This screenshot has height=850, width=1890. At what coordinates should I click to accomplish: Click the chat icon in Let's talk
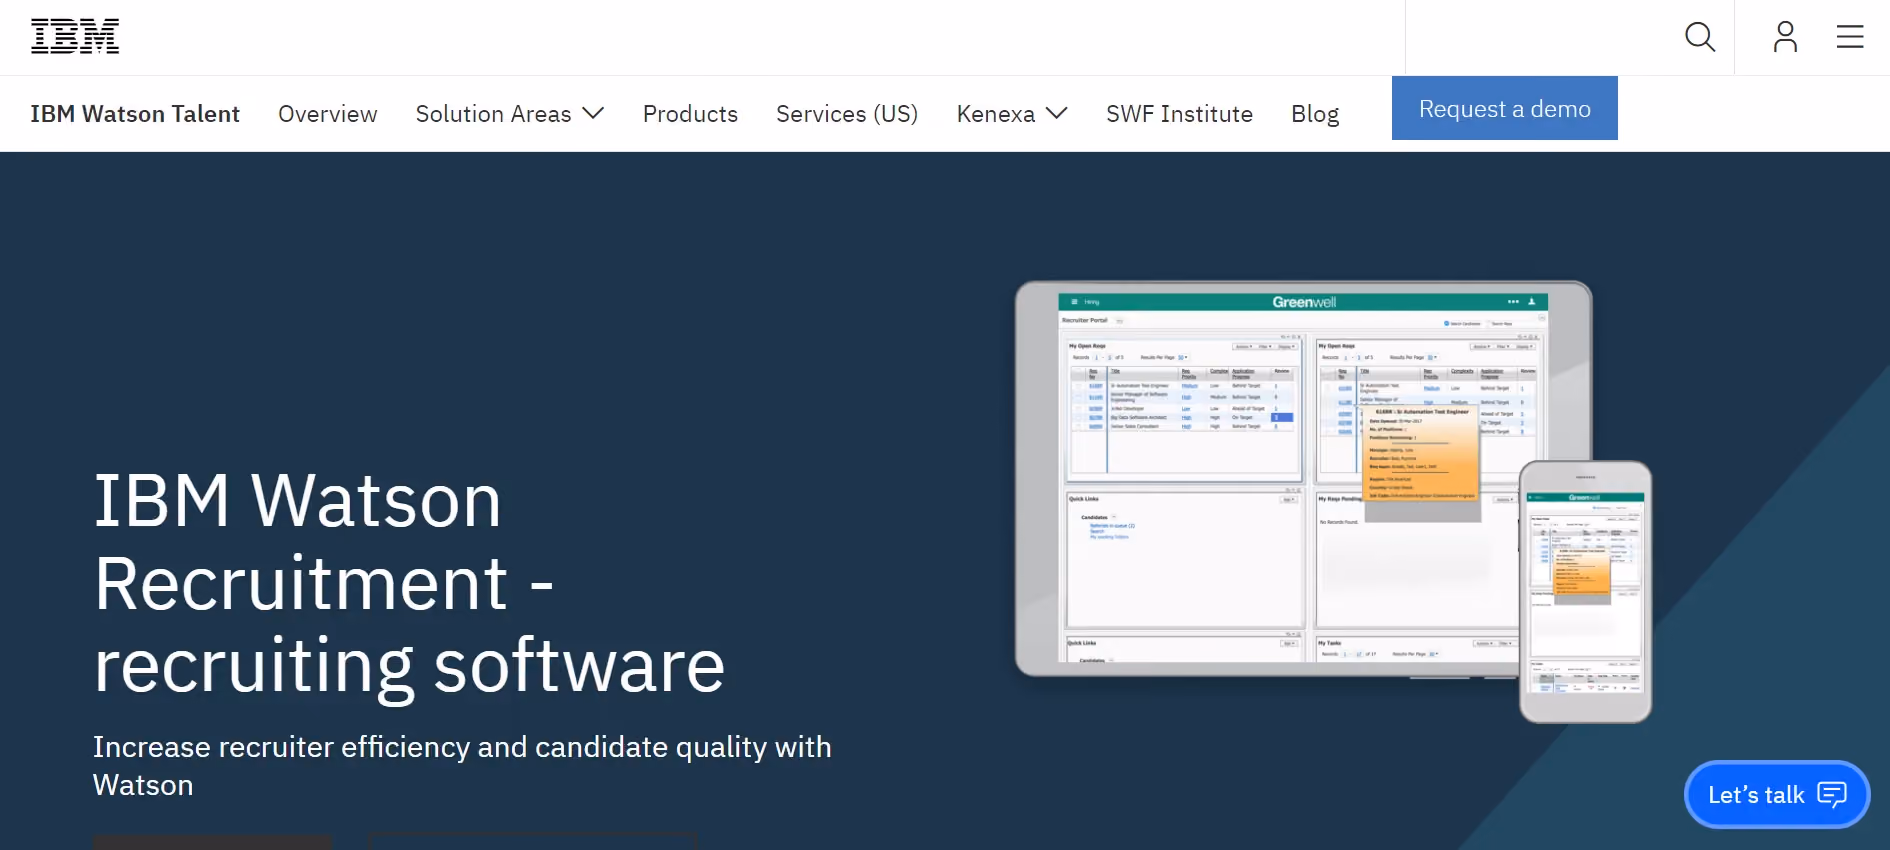pyautogui.click(x=1832, y=794)
